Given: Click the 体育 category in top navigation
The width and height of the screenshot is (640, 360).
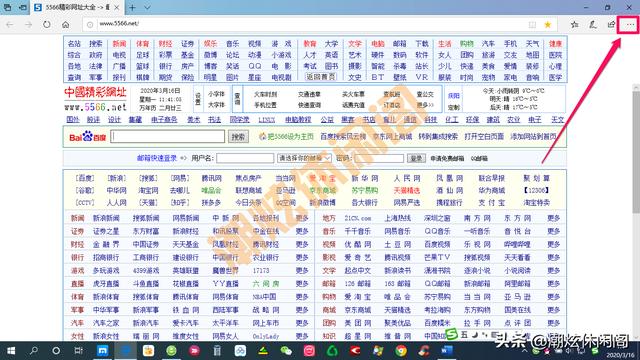Looking at the screenshot, I should (x=142, y=44).
